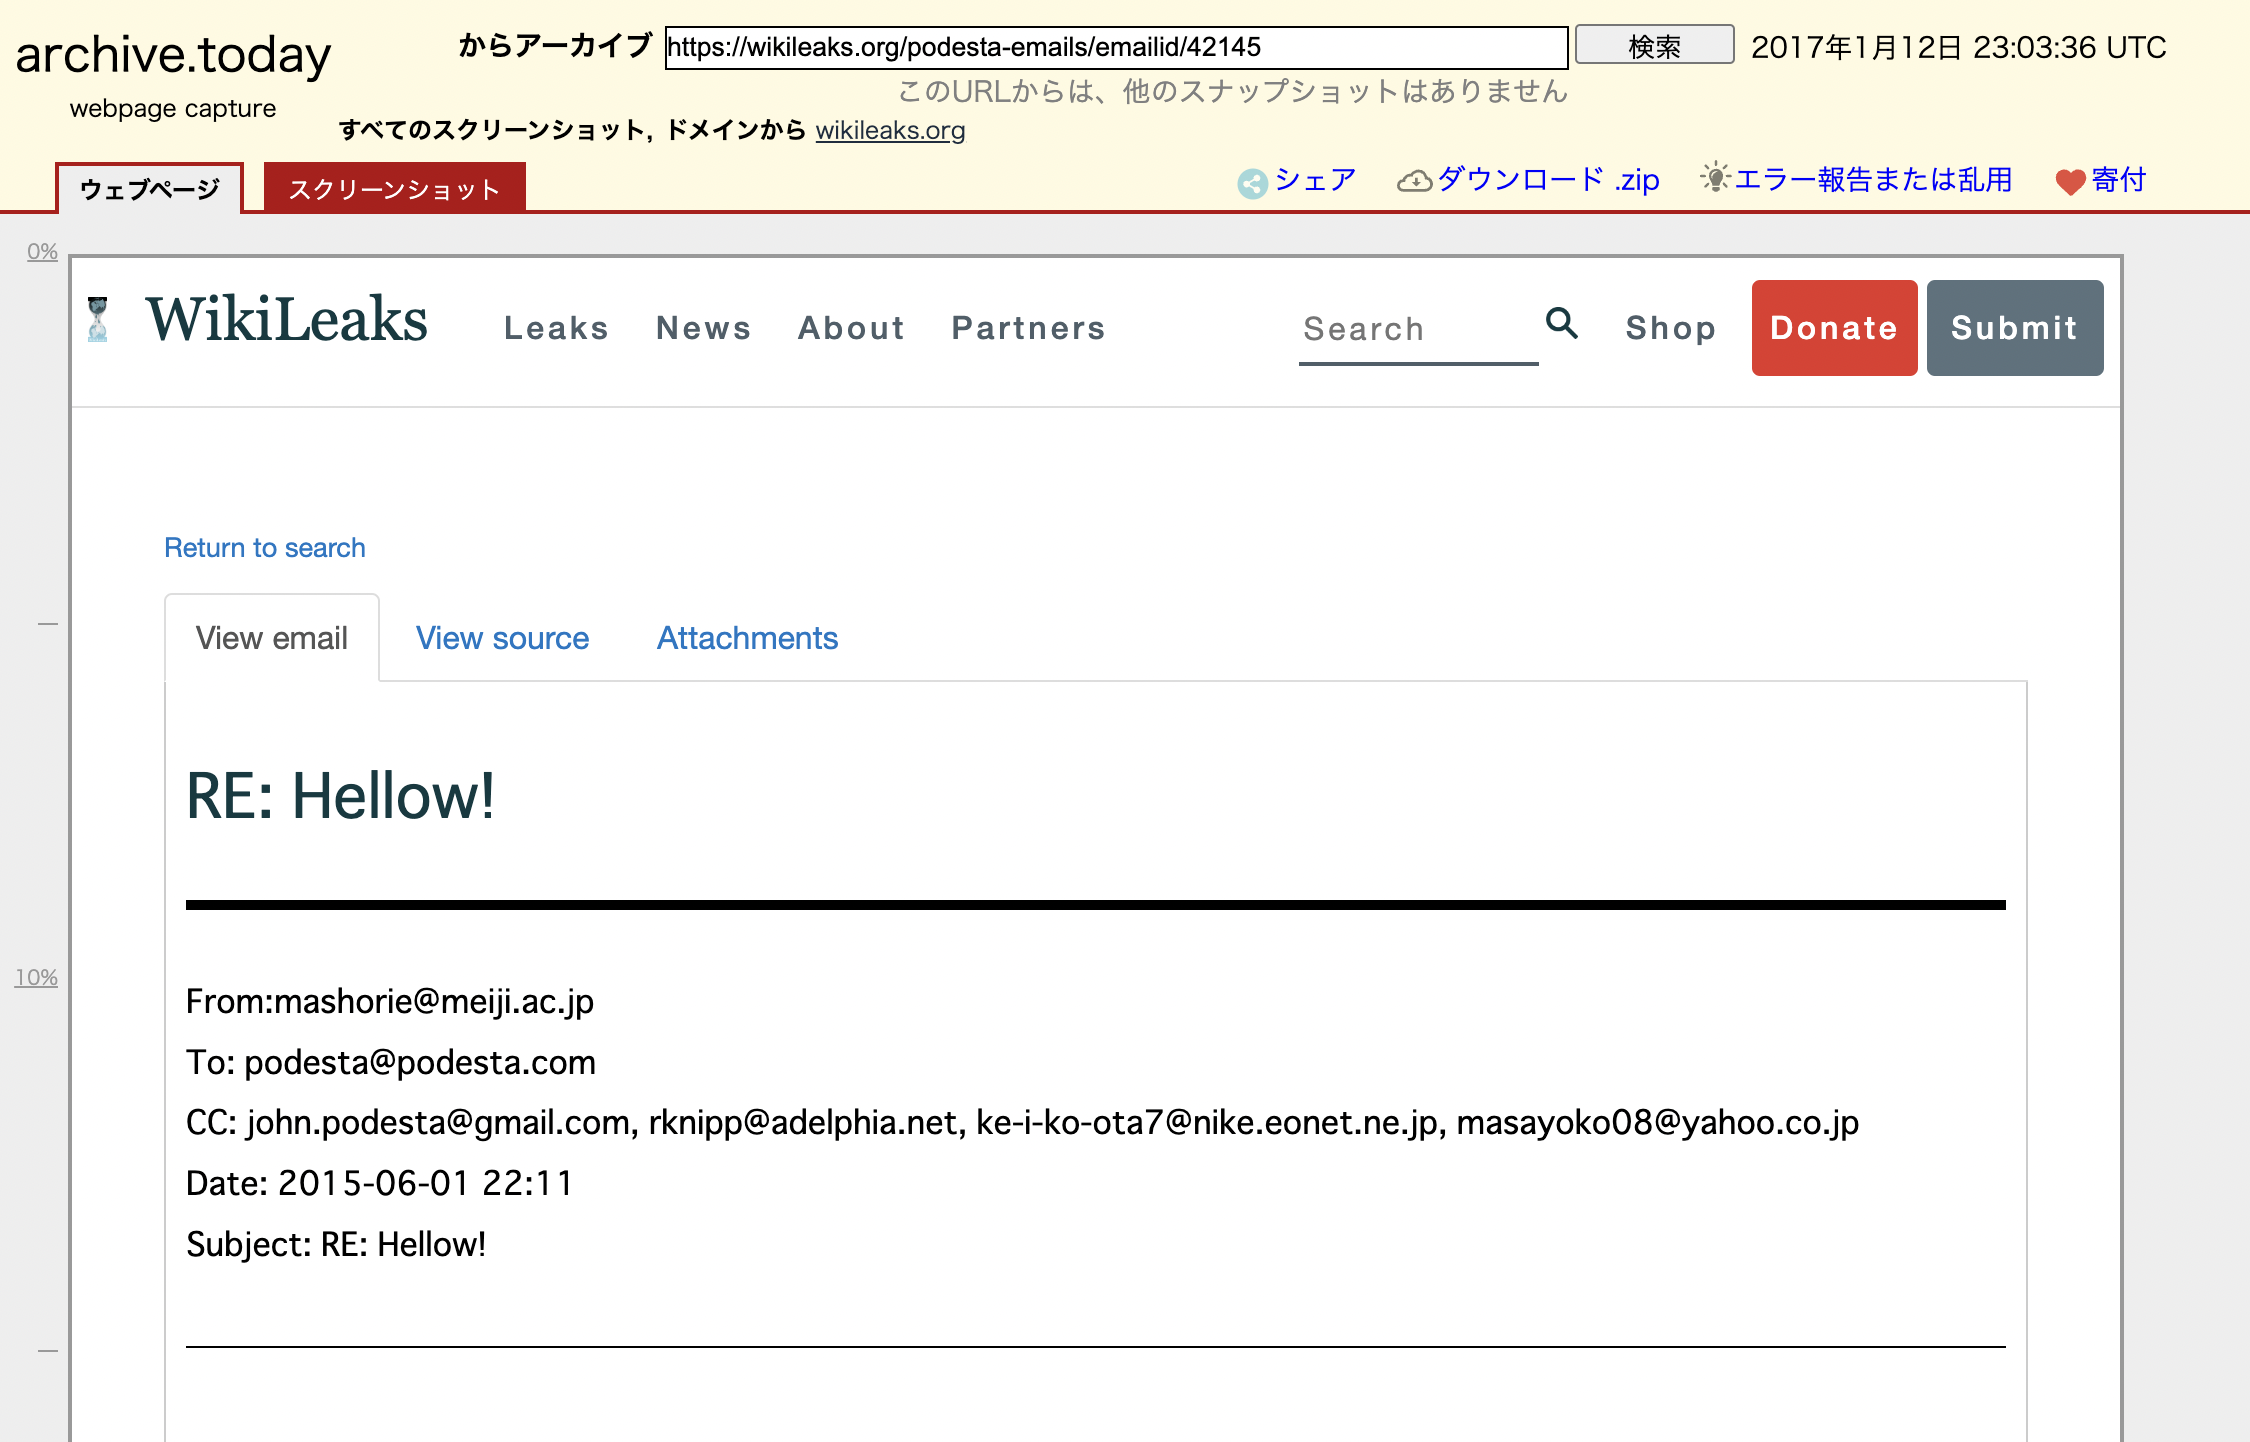Open エラー報告または乱用 report link
Viewport: 2250px width, 1442px height.
coord(1873,180)
